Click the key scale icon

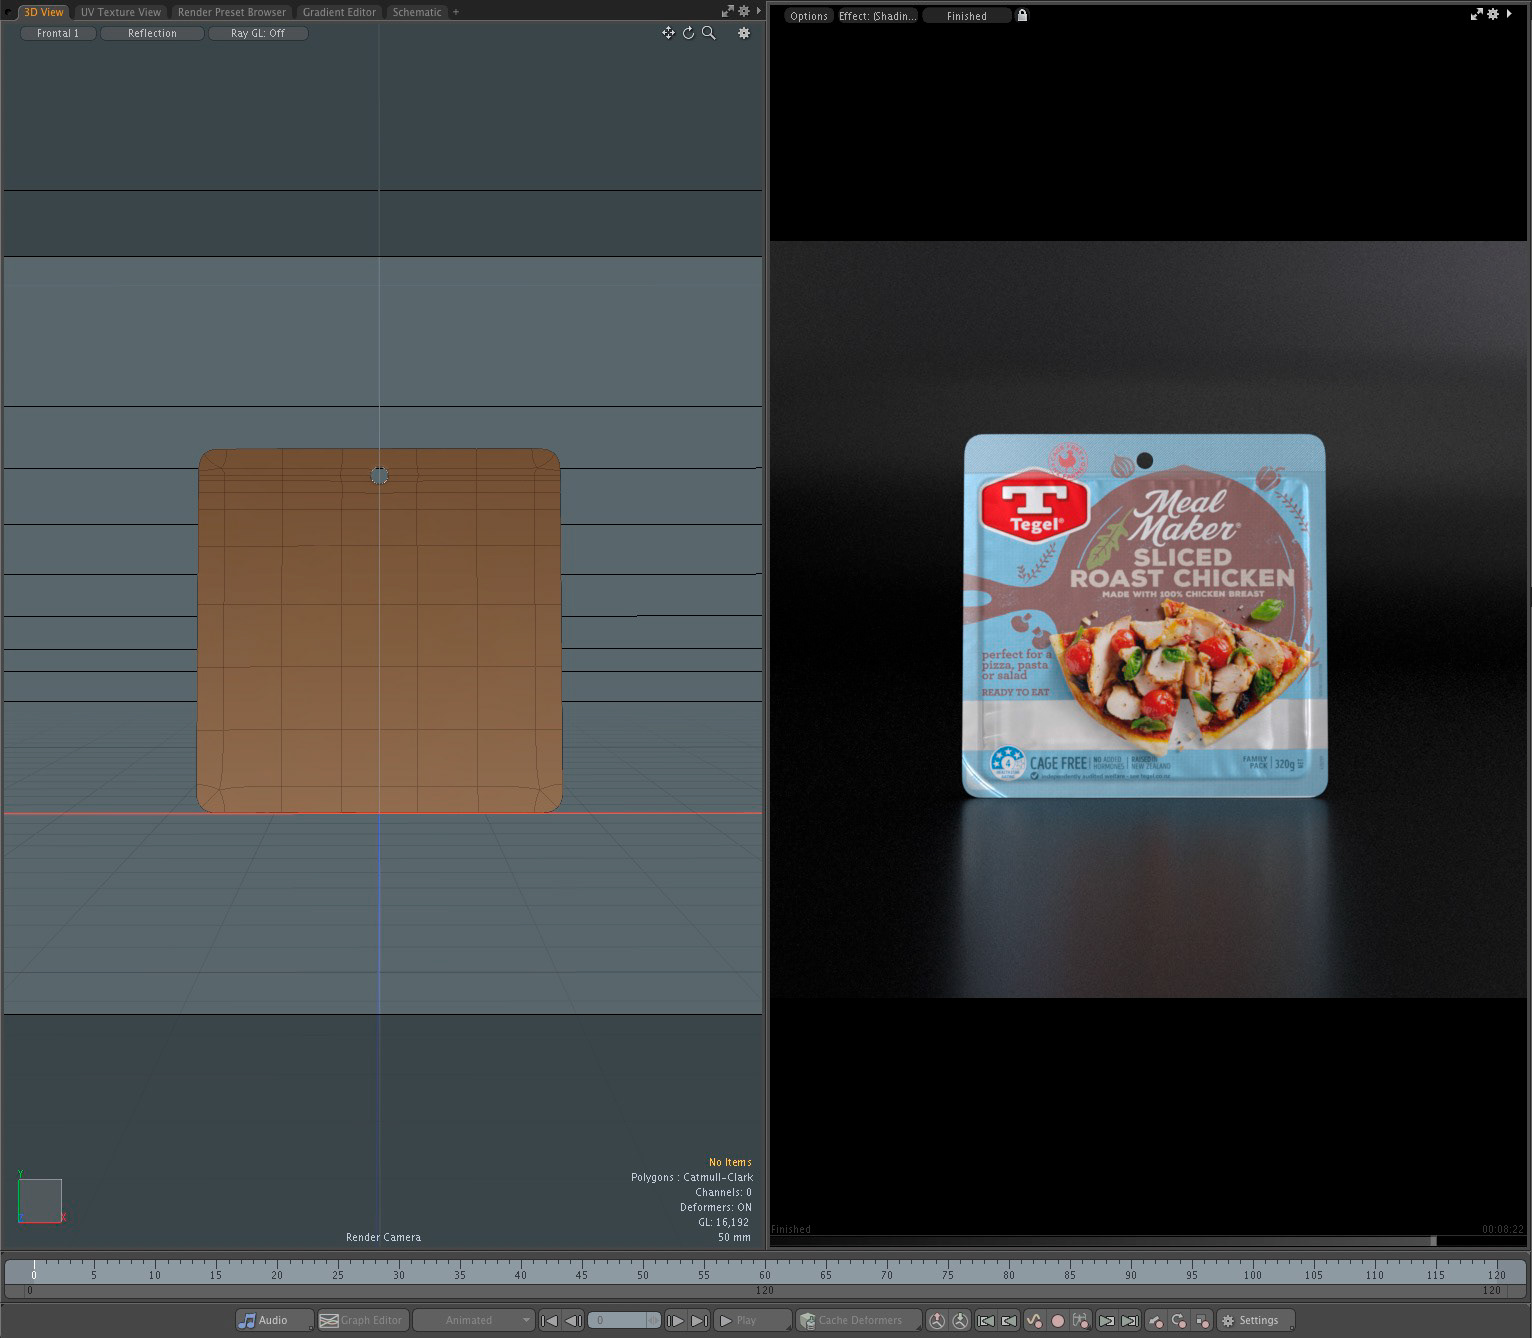pyautogui.click(x=1202, y=1320)
